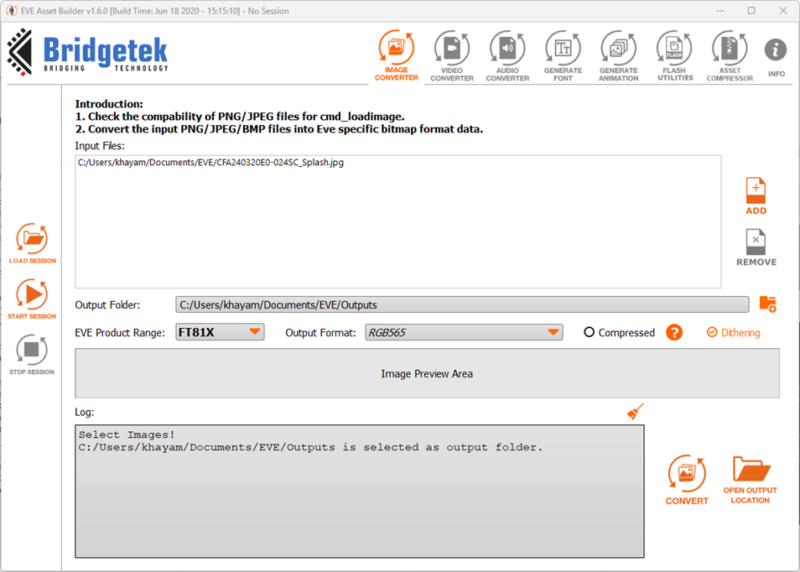Open the Generate Animation tool
Screen dimensions: 800x572
pyautogui.click(x=618, y=56)
